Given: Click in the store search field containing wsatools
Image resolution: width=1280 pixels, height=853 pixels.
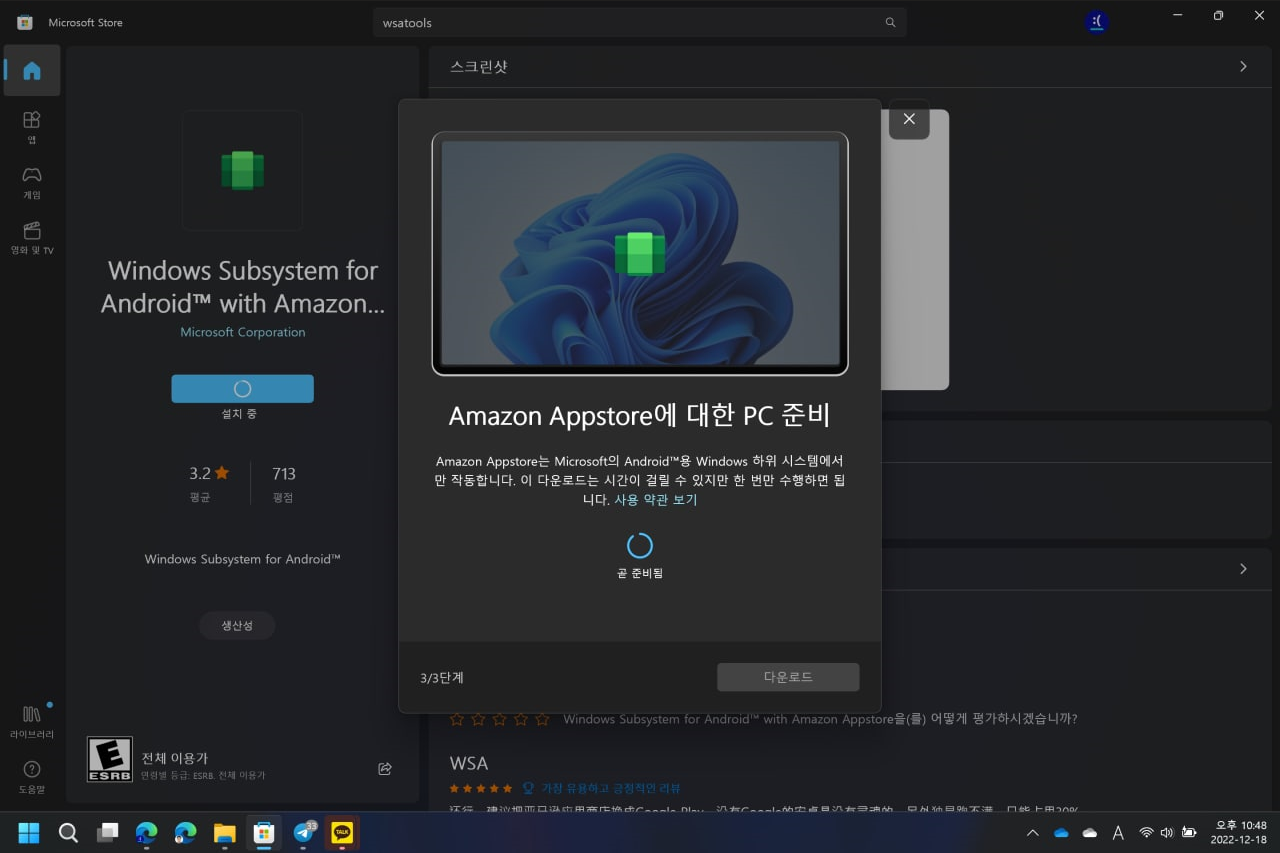Looking at the screenshot, I should 640,22.
